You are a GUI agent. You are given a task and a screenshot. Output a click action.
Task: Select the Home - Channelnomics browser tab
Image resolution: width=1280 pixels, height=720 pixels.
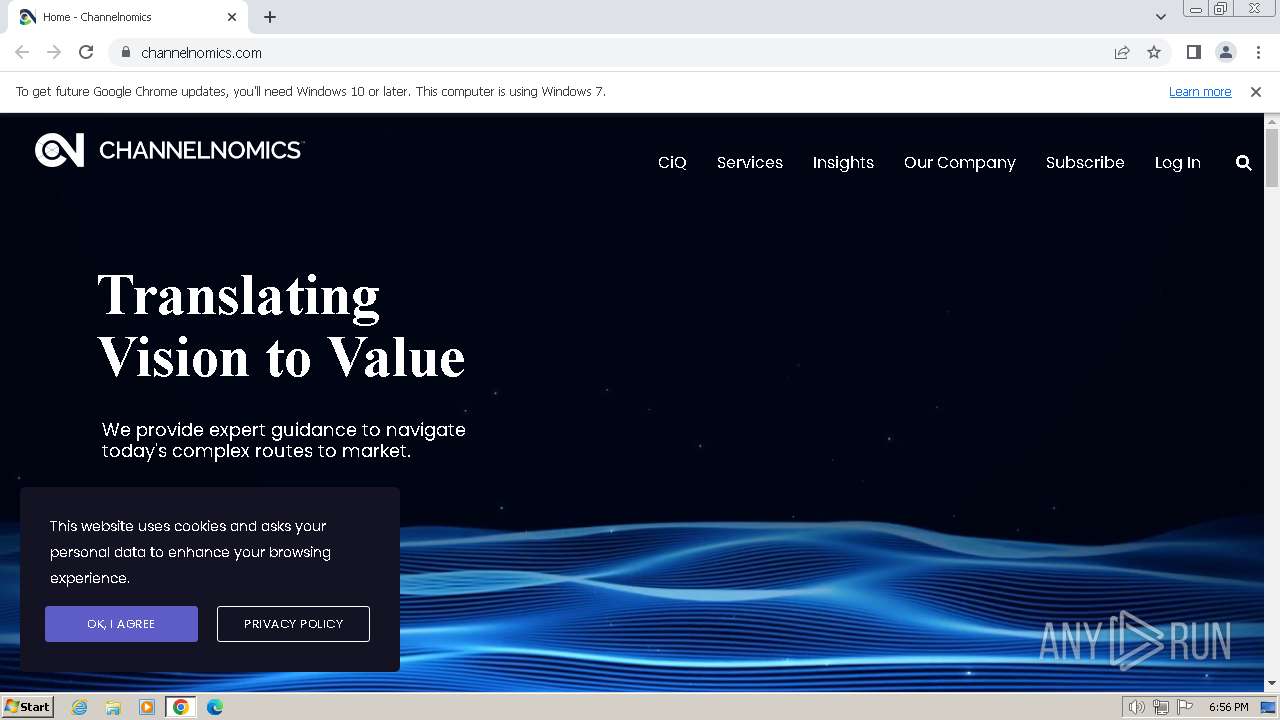128,17
